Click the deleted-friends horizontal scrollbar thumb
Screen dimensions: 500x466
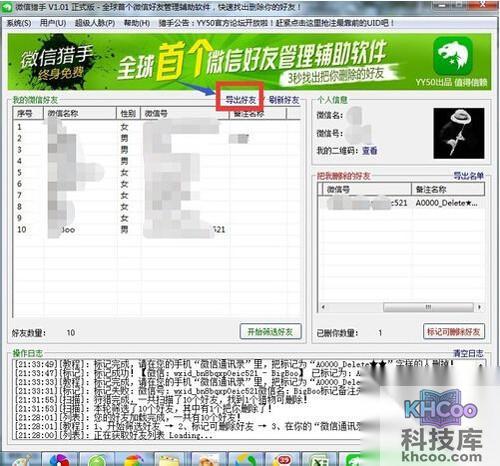tap(428, 307)
